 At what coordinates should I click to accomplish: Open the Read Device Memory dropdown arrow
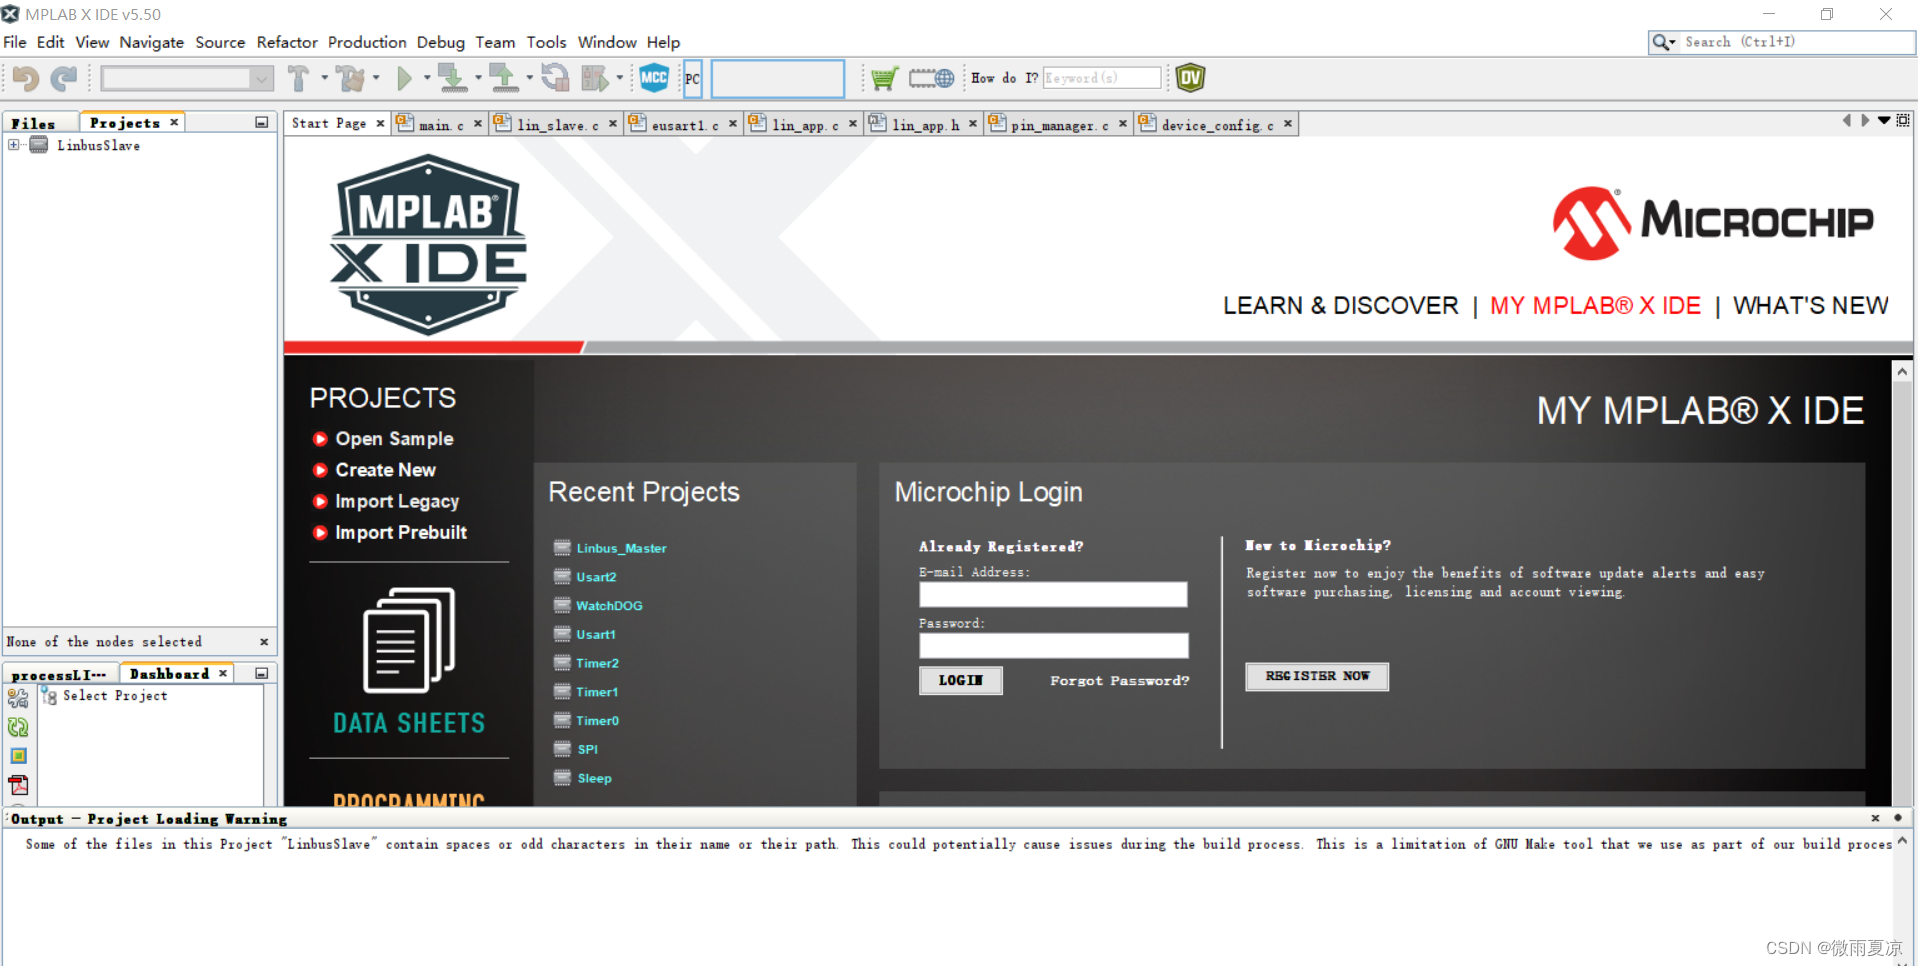coord(529,78)
